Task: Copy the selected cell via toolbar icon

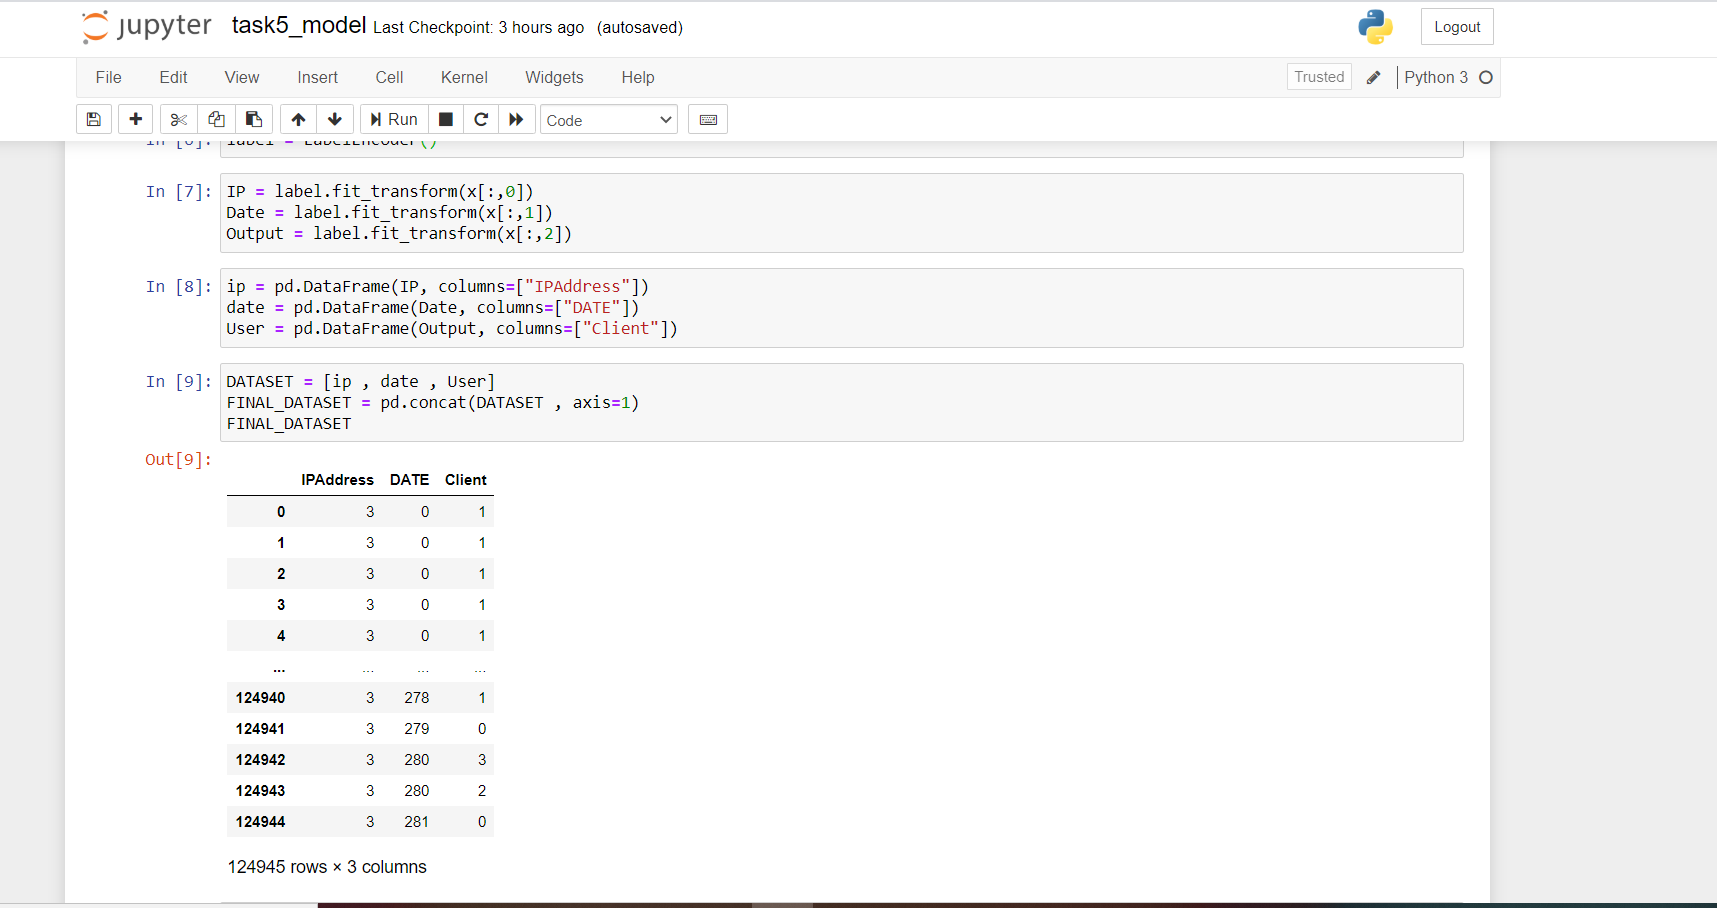Action: [x=216, y=119]
